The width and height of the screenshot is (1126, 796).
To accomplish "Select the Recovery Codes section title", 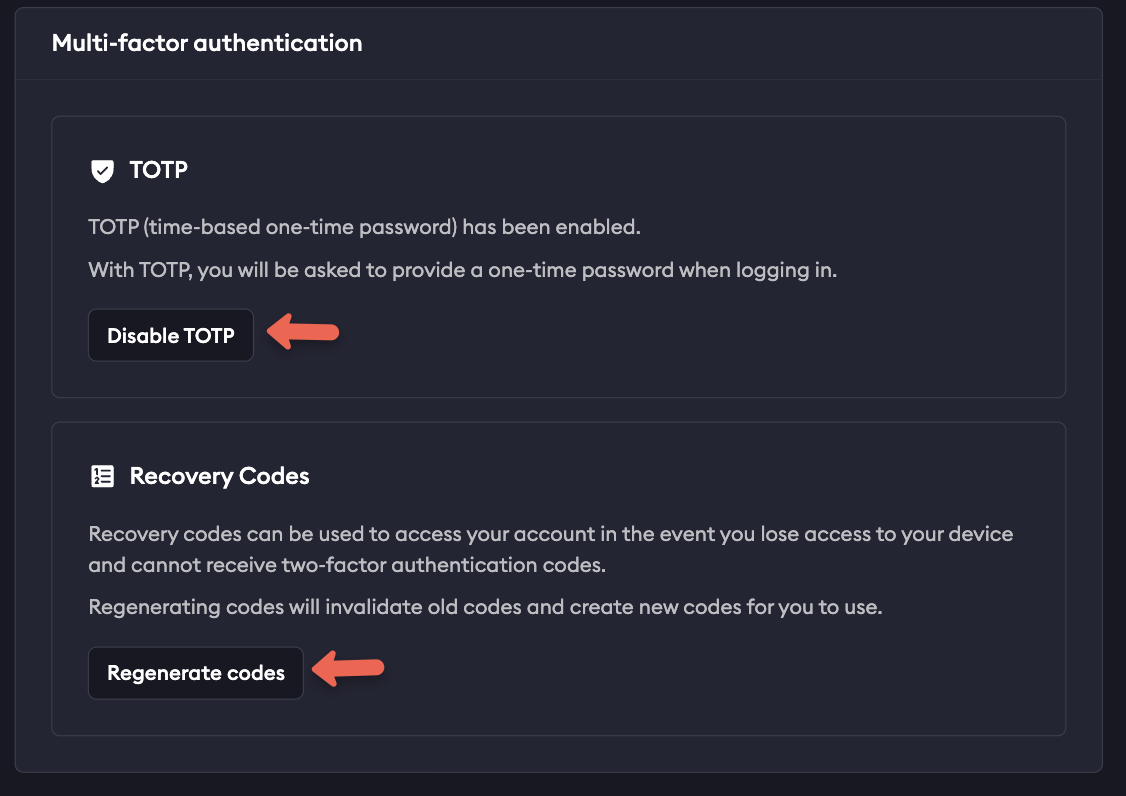I will pos(218,476).
